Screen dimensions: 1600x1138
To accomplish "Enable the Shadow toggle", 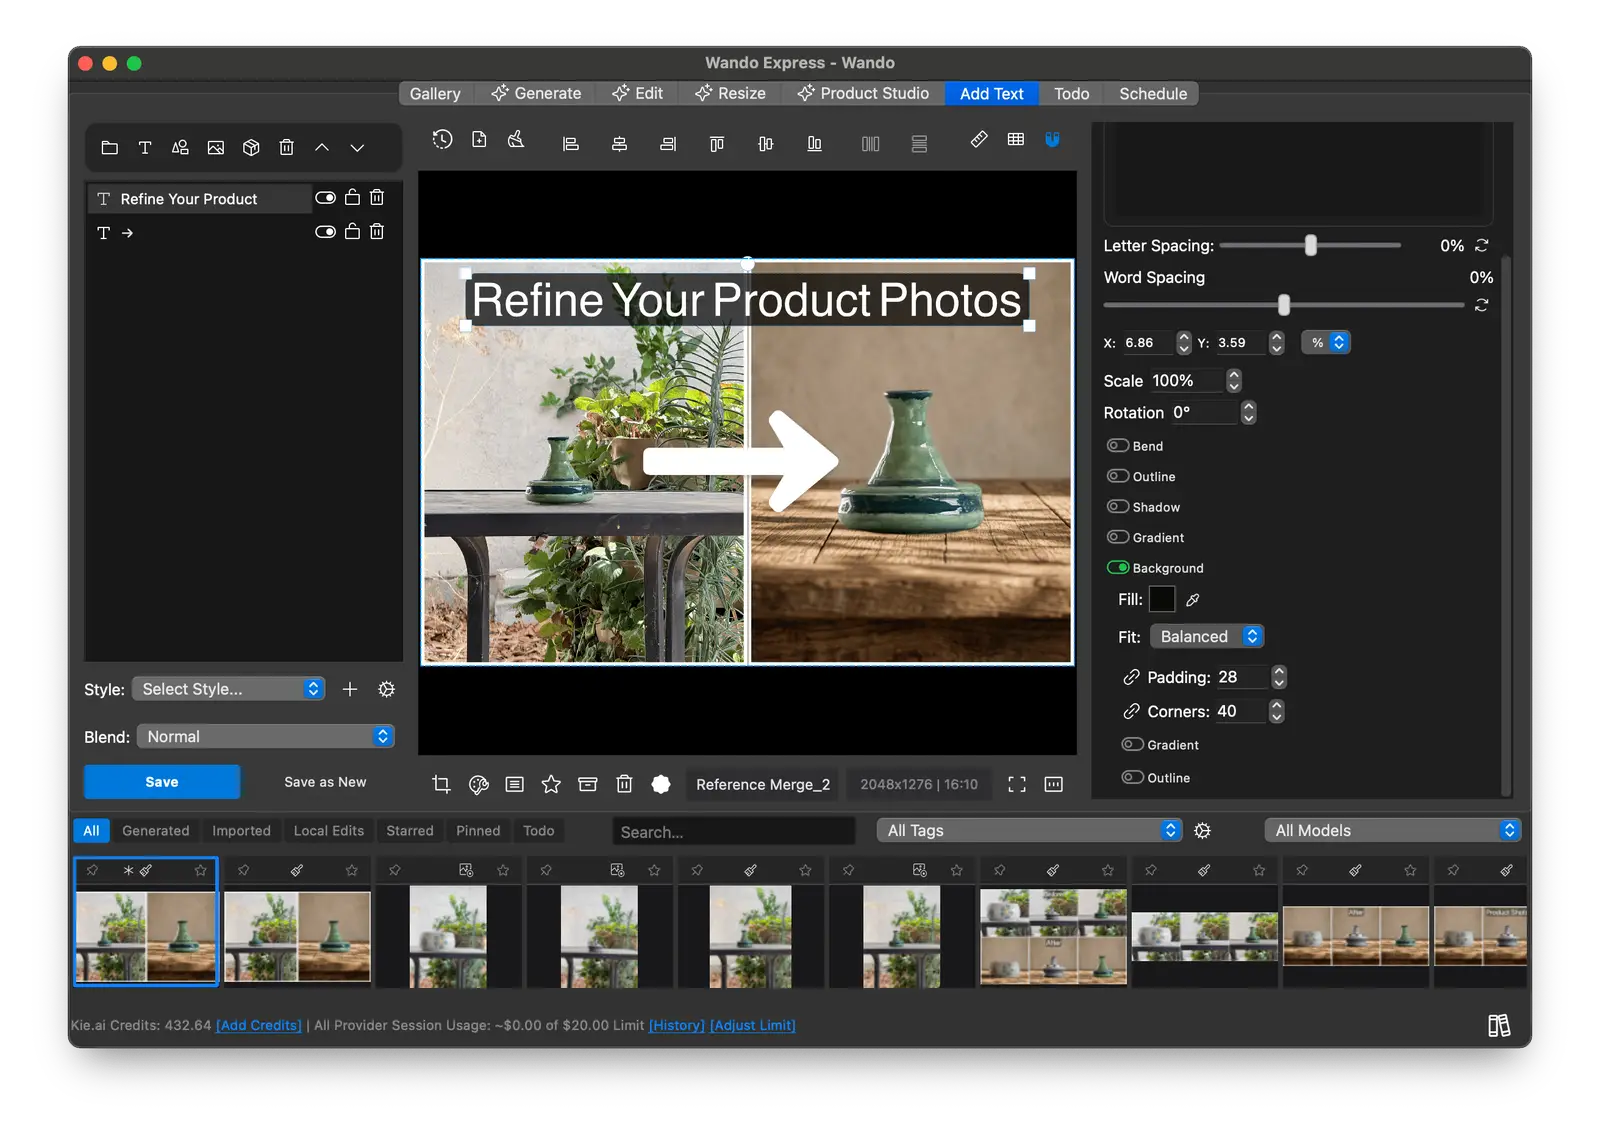I will (x=1118, y=507).
